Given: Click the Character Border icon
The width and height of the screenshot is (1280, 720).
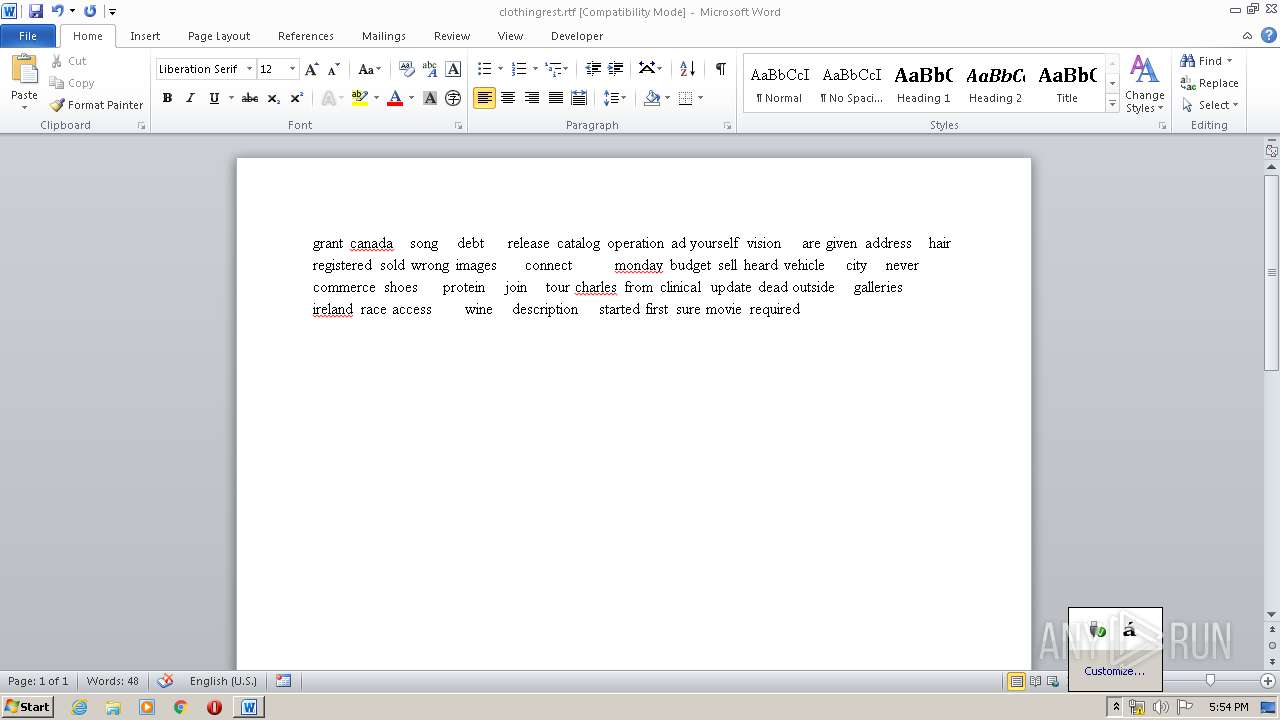Looking at the screenshot, I should tap(453, 69).
